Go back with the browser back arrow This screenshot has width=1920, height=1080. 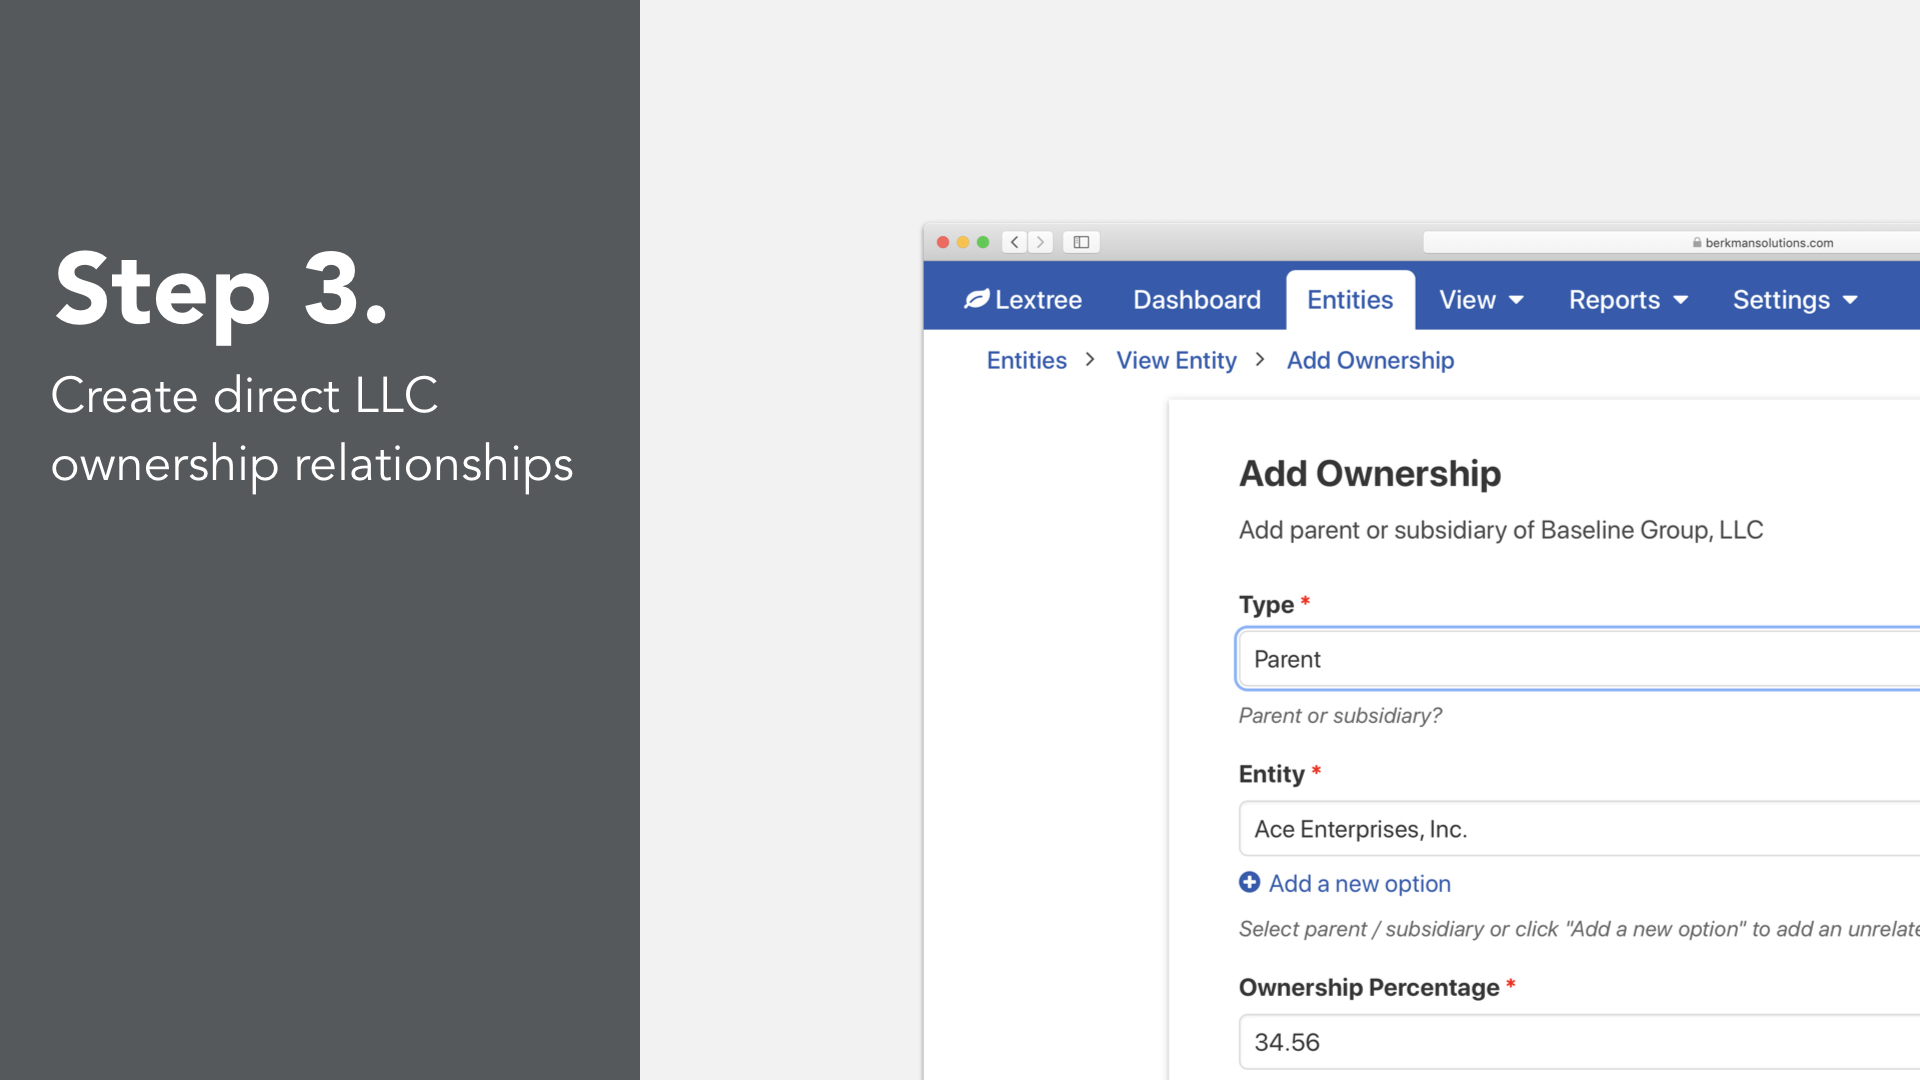1015,242
